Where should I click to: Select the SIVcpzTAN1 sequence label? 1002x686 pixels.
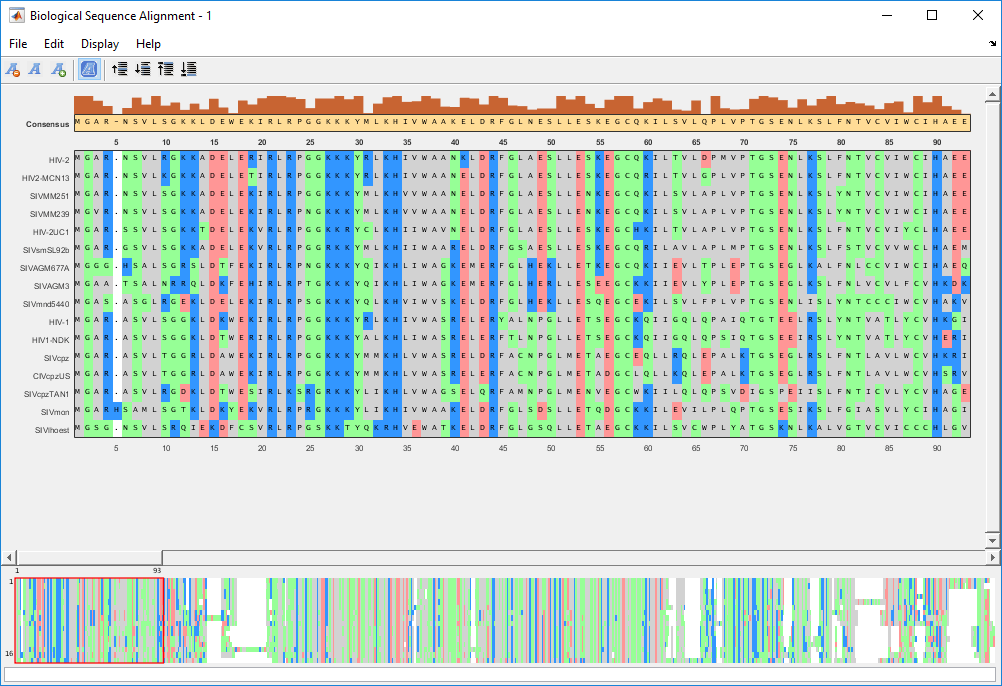45,394
